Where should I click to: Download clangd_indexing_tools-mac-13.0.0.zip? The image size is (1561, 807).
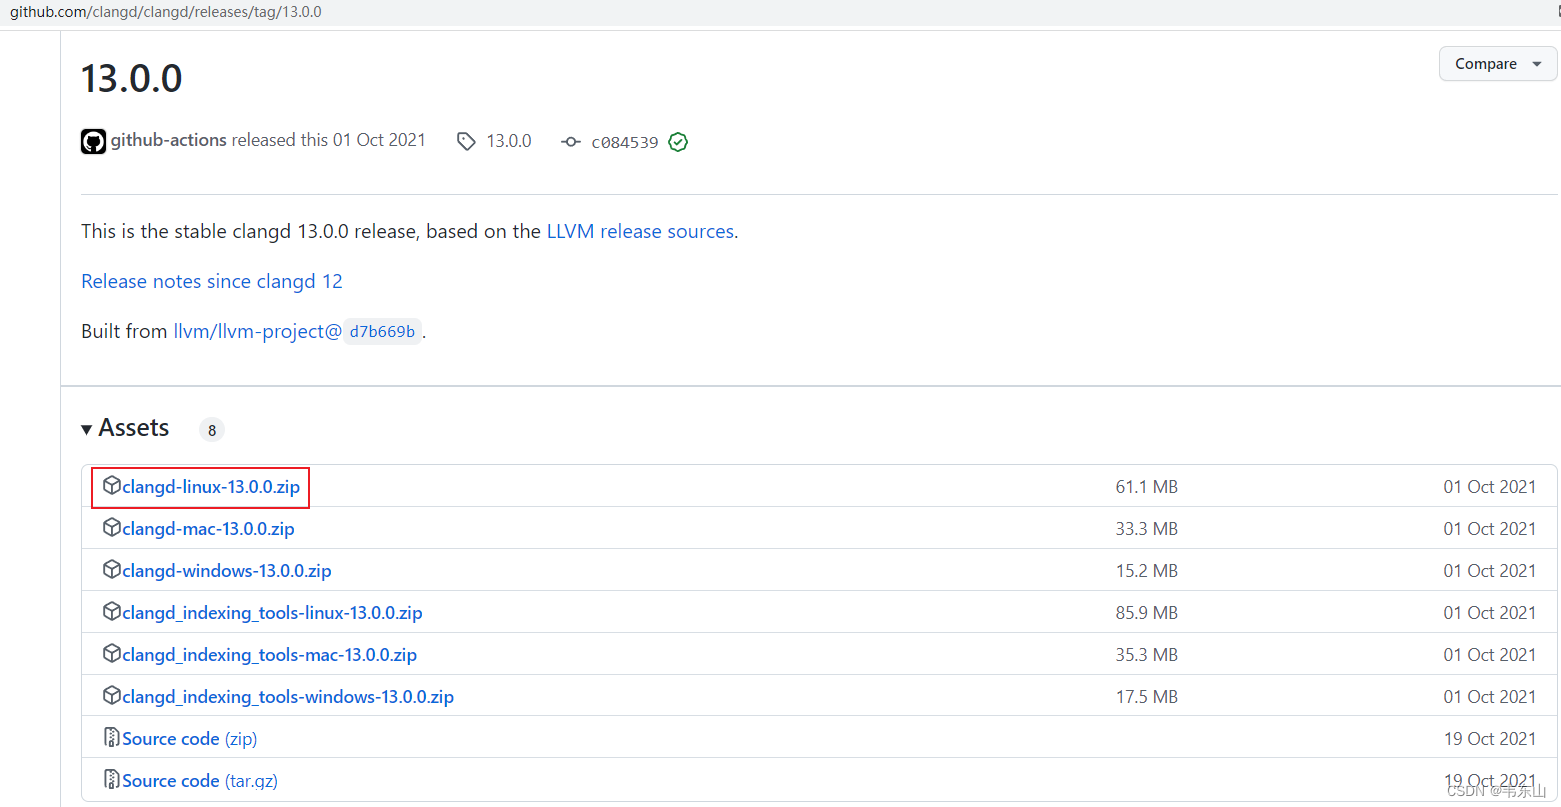tap(270, 655)
